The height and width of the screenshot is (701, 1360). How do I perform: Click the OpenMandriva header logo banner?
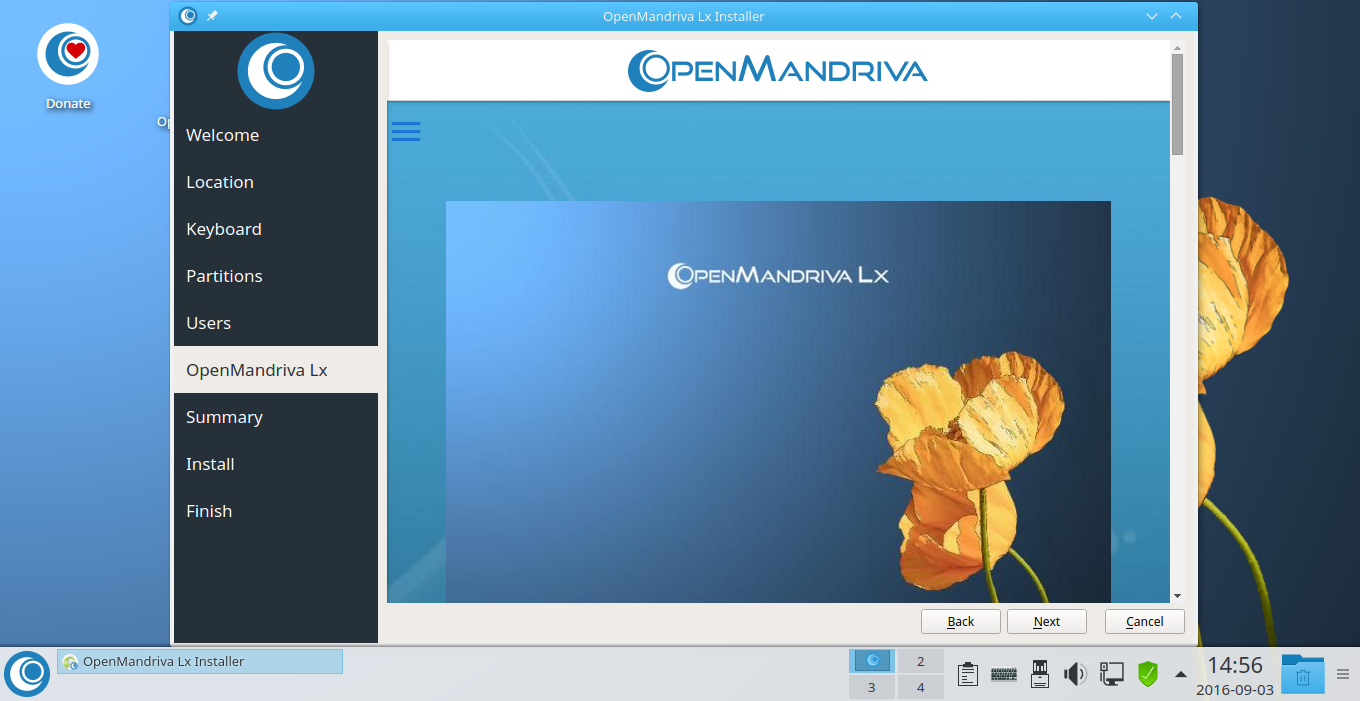pyautogui.click(x=778, y=70)
